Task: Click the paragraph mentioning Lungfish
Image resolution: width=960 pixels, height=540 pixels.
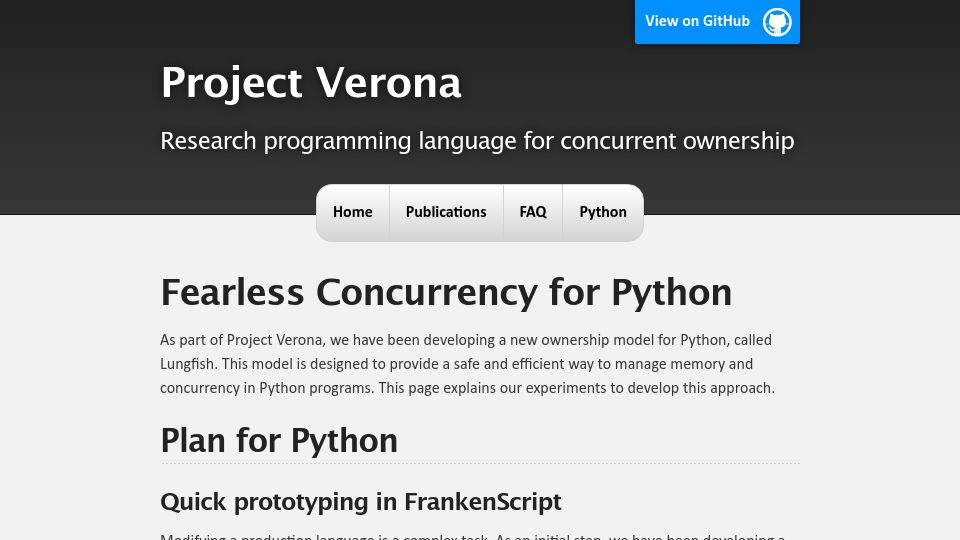Action: coord(467,364)
